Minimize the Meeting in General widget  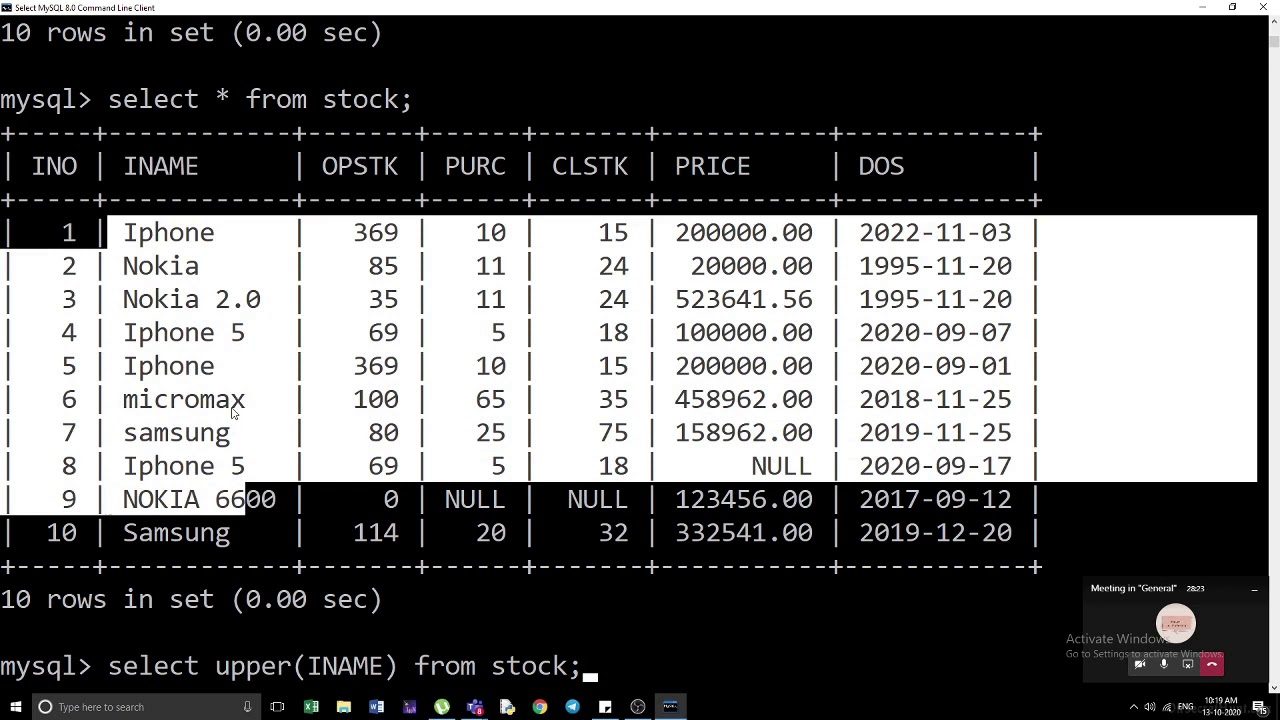(x=1255, y=590)
